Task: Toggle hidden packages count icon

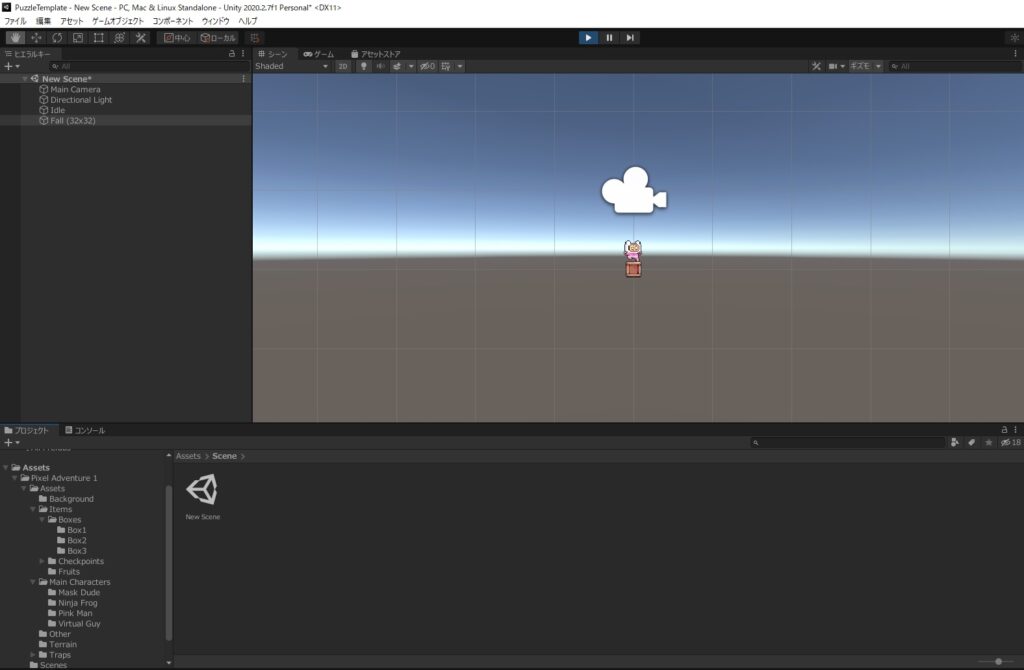Action: pyautogui.click(x=1012, y=442)
